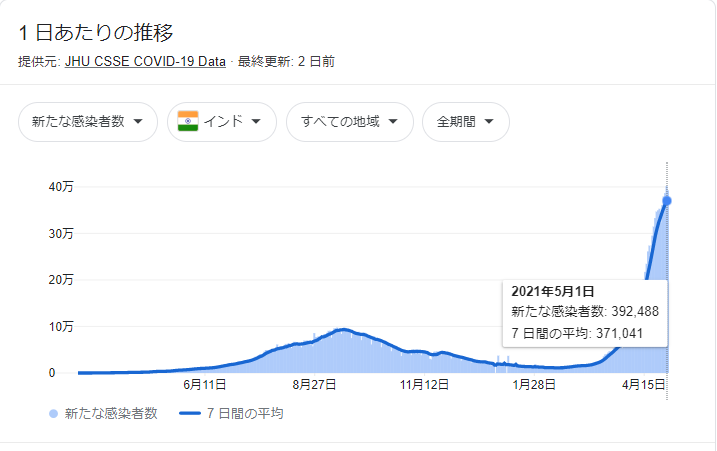Open the 新たな感染者数 metric dropdown
This screenshot has height=451, width=717.
tap(88, 122)
